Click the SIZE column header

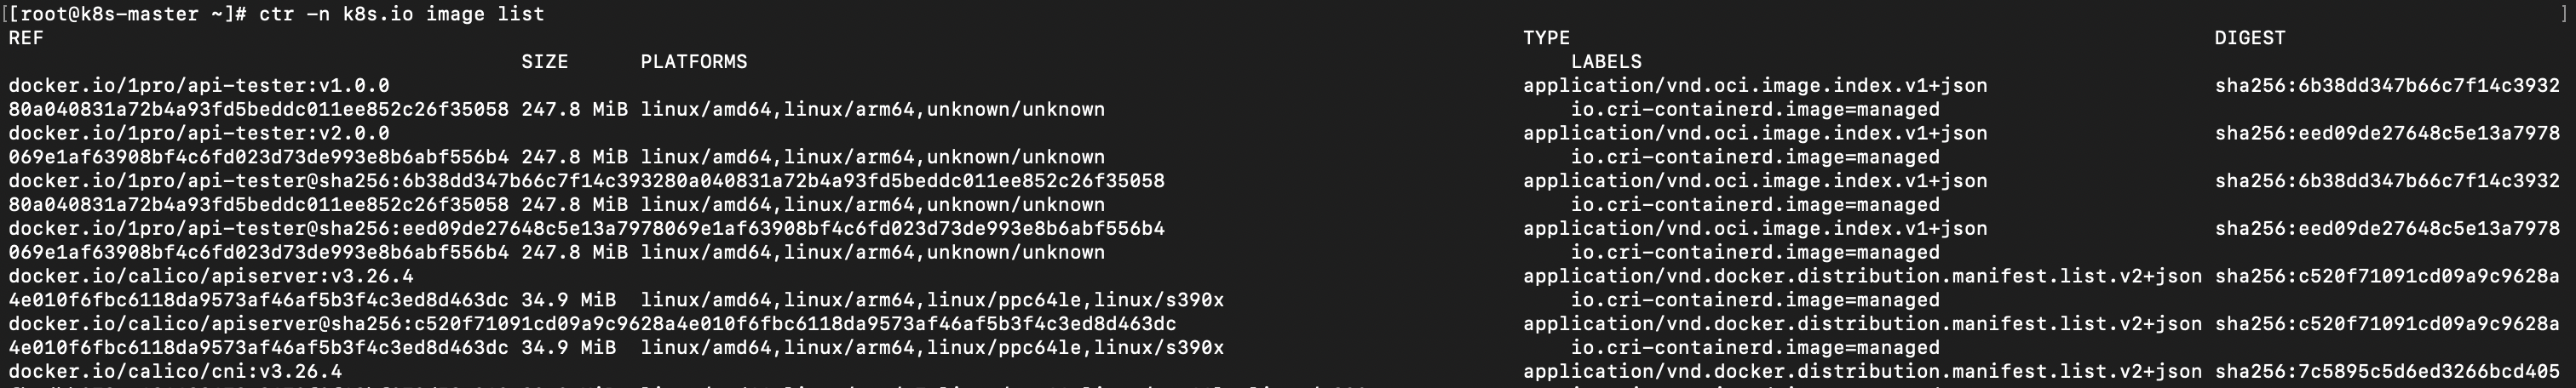pyautogui.click(x=544, y=62)
